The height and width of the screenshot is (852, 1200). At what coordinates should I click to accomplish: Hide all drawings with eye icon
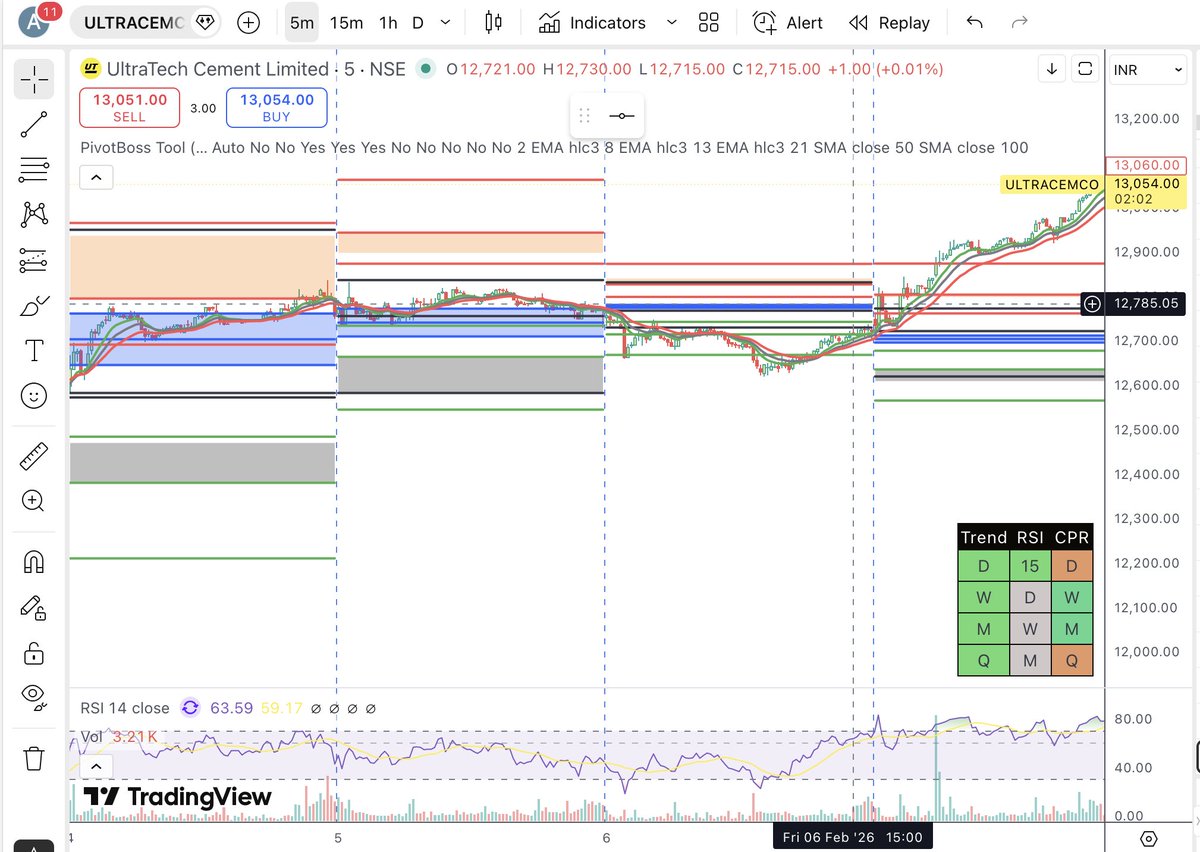coord(34,695)
